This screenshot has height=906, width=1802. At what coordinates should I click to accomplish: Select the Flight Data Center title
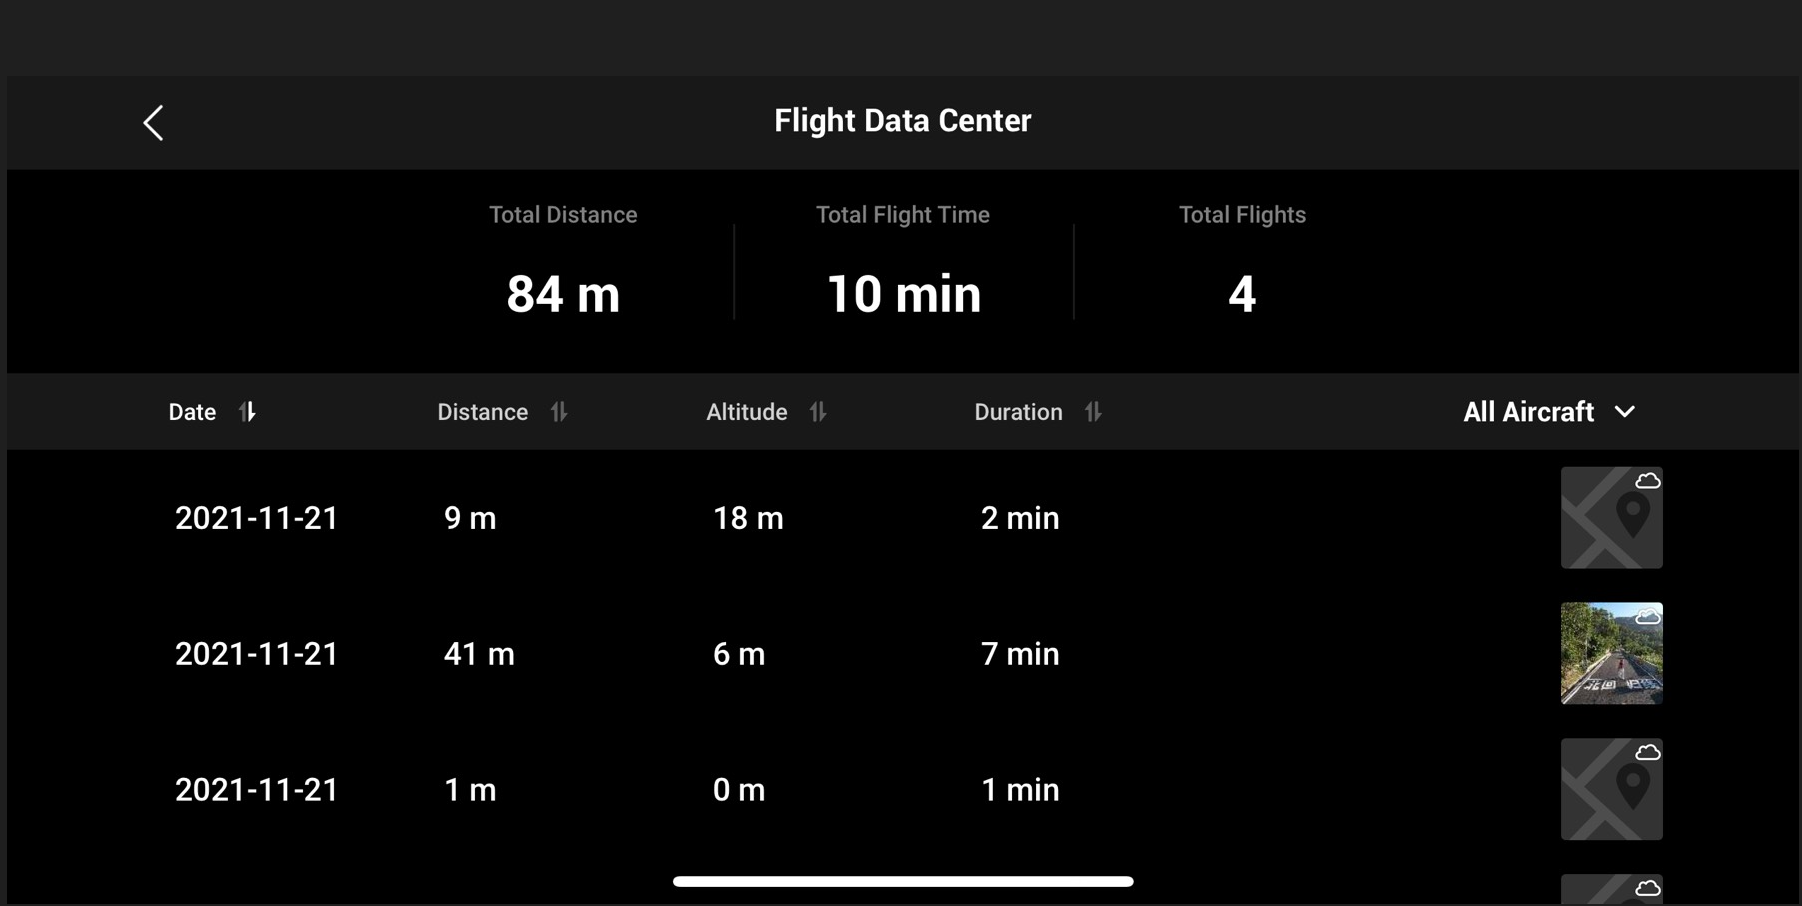(901, 121)
